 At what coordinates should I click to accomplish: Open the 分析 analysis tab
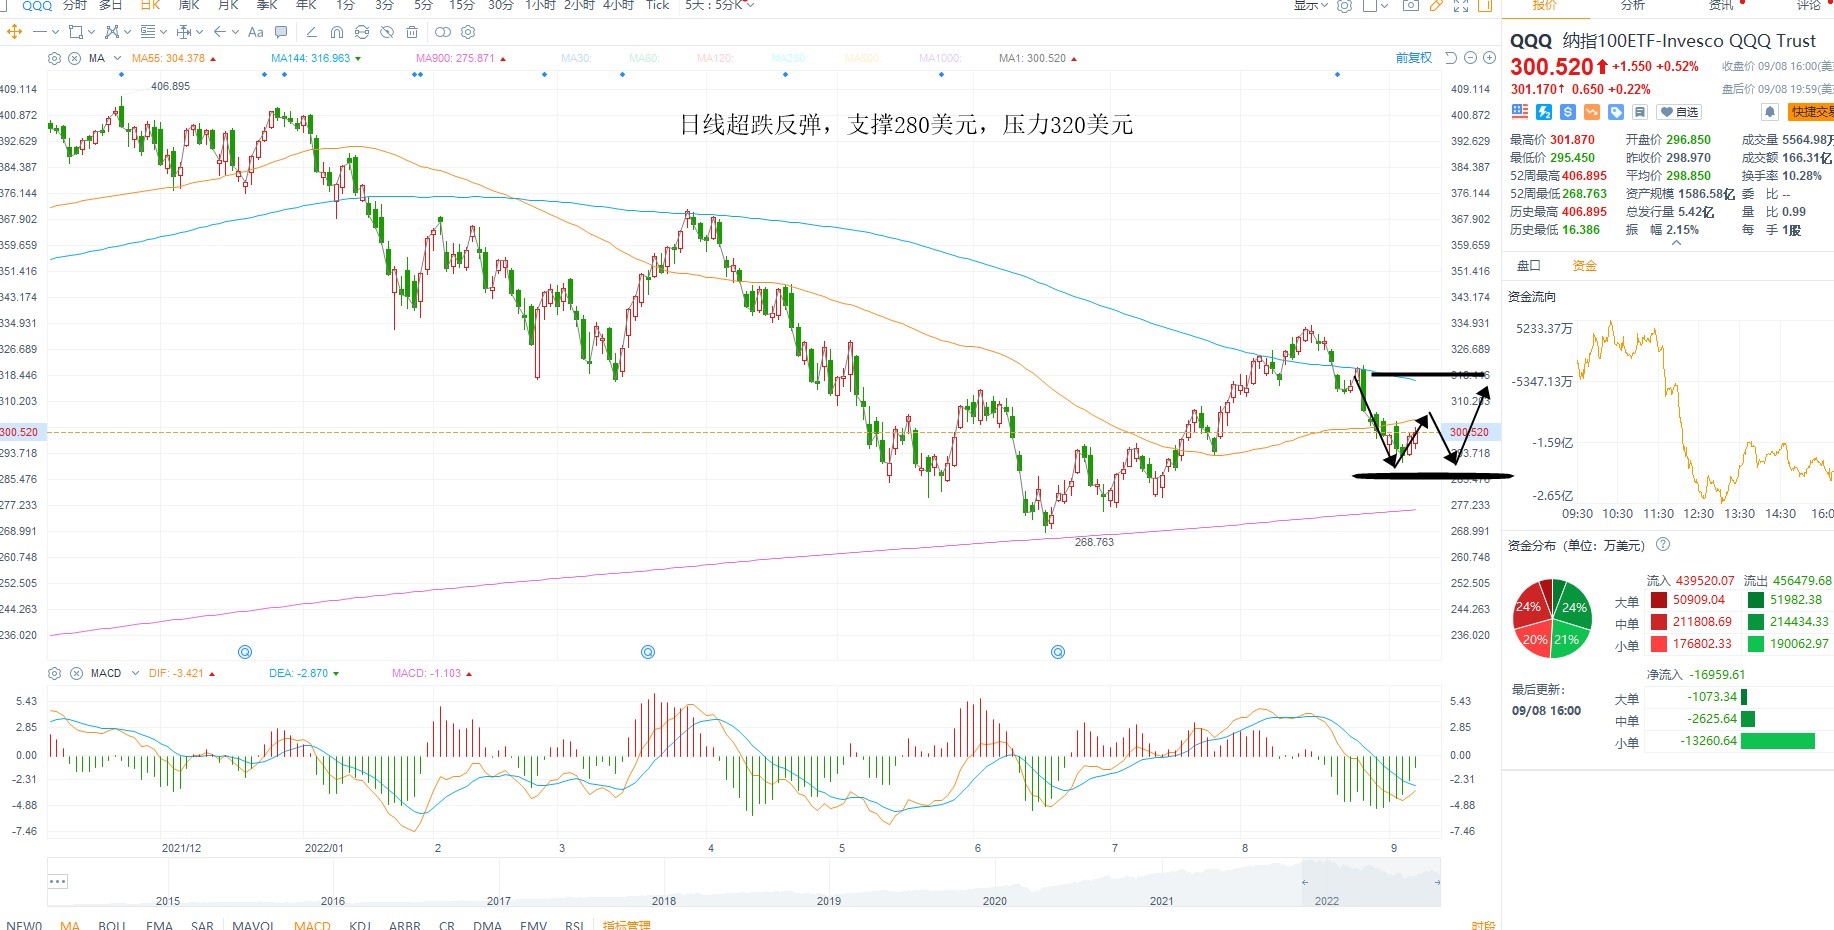[x=1633, y=5]
